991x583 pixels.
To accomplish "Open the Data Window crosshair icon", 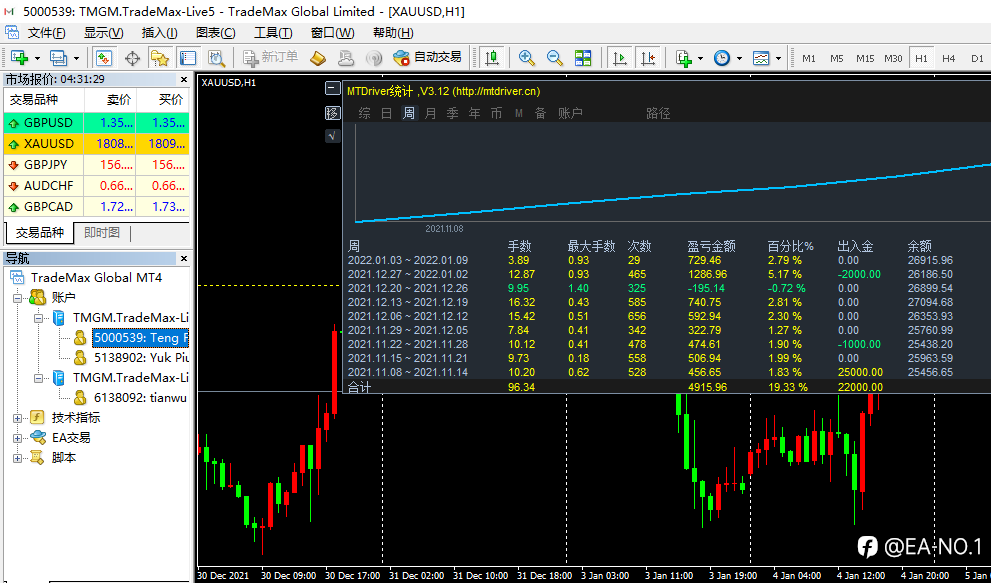I will pos(132,58).
